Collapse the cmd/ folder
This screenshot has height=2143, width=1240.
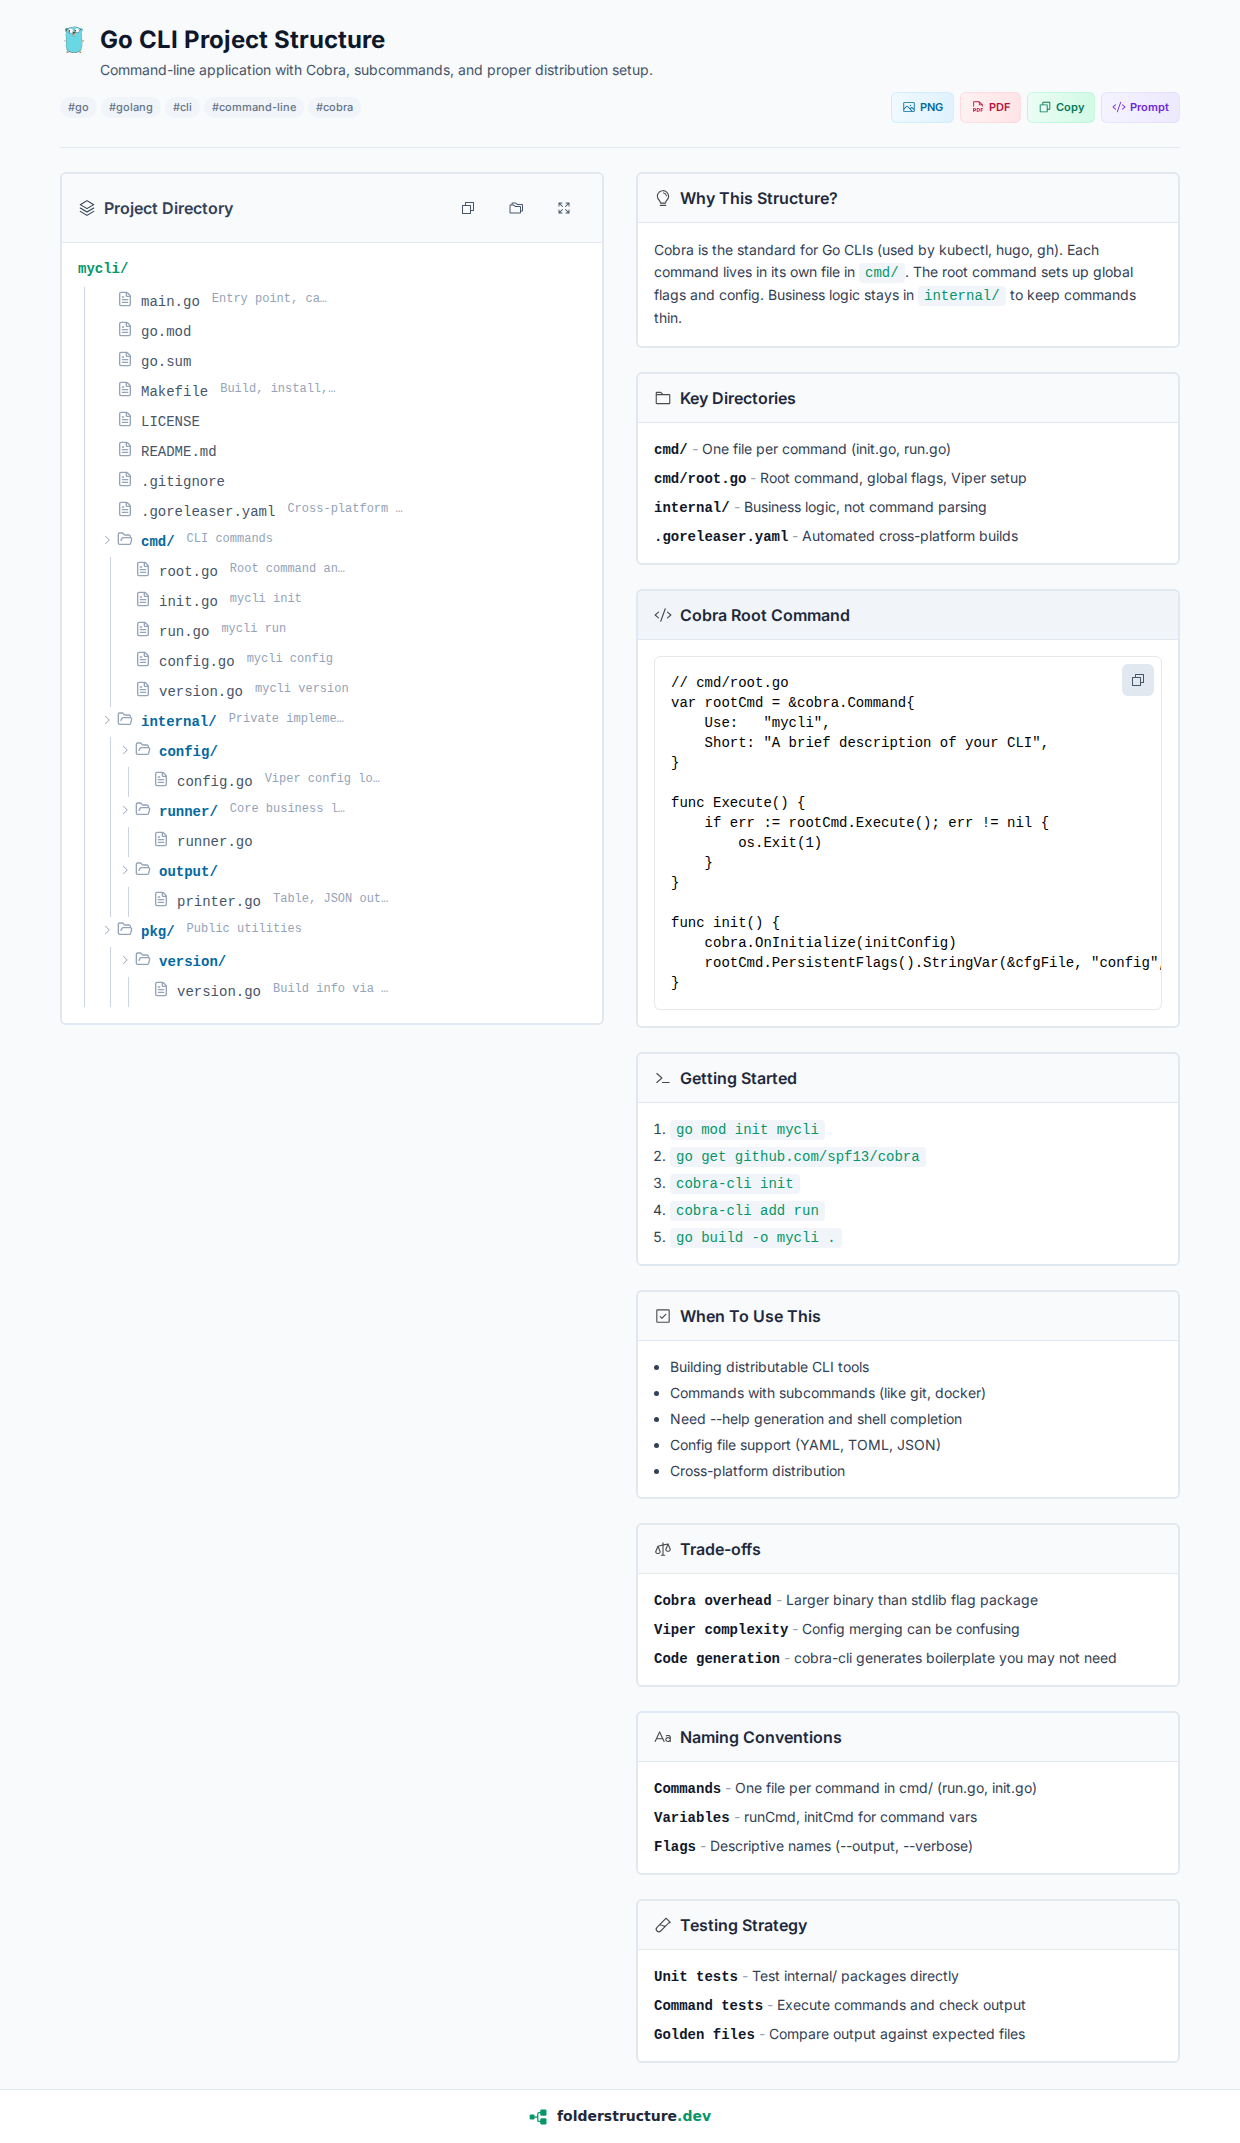click(108, 540)
